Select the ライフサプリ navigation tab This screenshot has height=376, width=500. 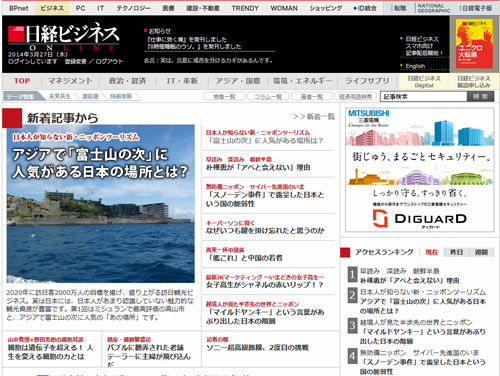(367, 81)
